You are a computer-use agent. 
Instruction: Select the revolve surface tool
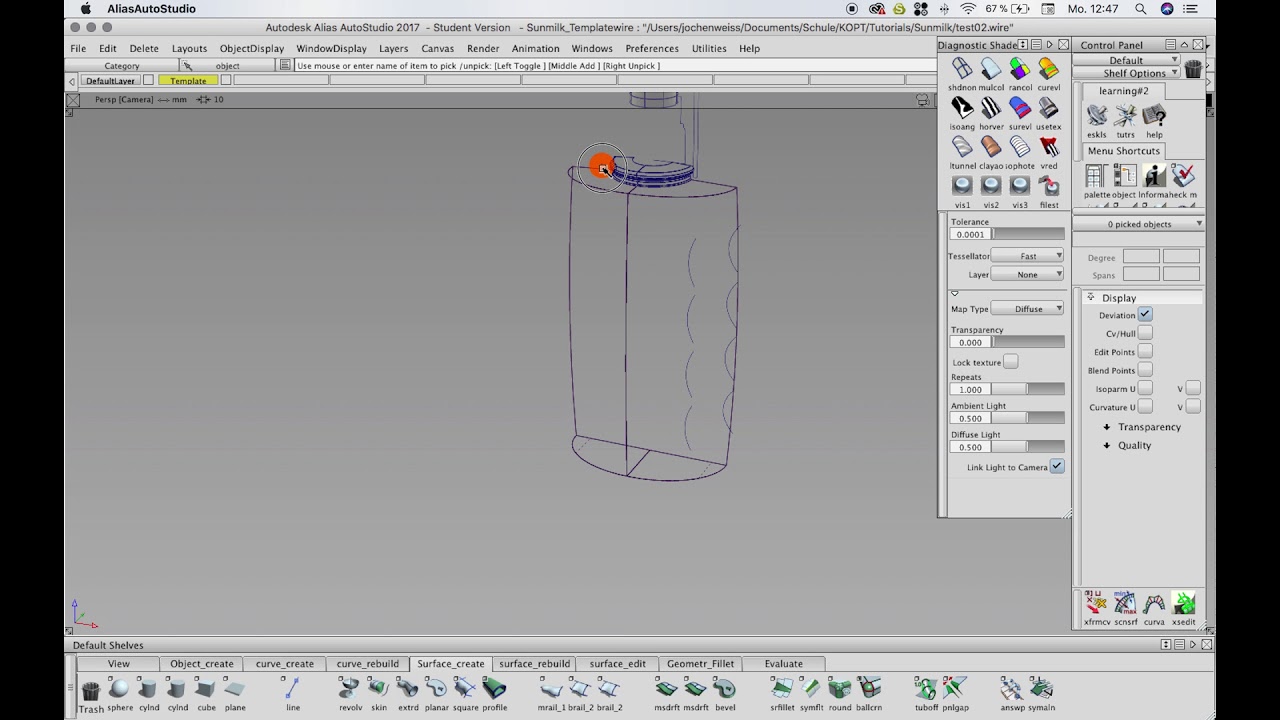click(x=349, y=689)
